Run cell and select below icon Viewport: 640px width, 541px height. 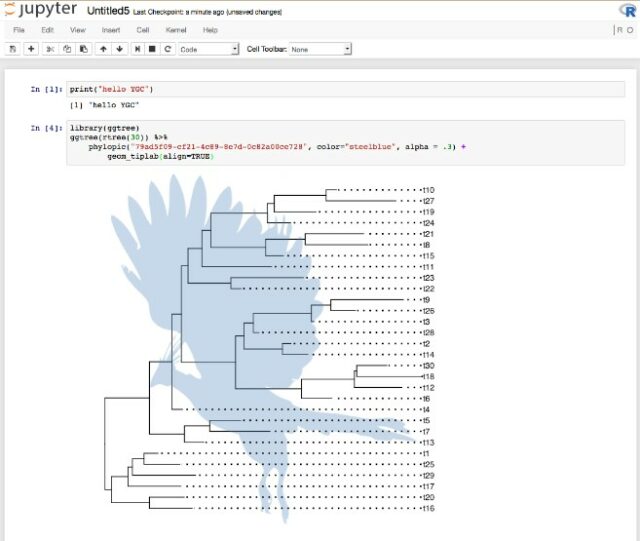click(x=138, y=49)
